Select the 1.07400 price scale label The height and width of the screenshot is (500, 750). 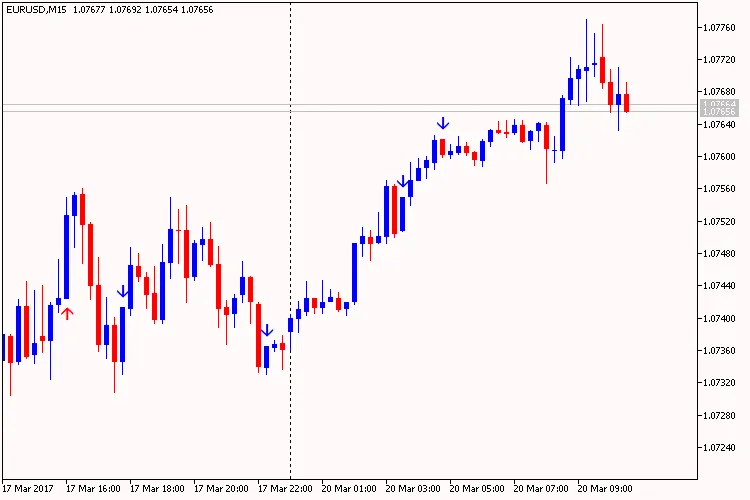720,319
